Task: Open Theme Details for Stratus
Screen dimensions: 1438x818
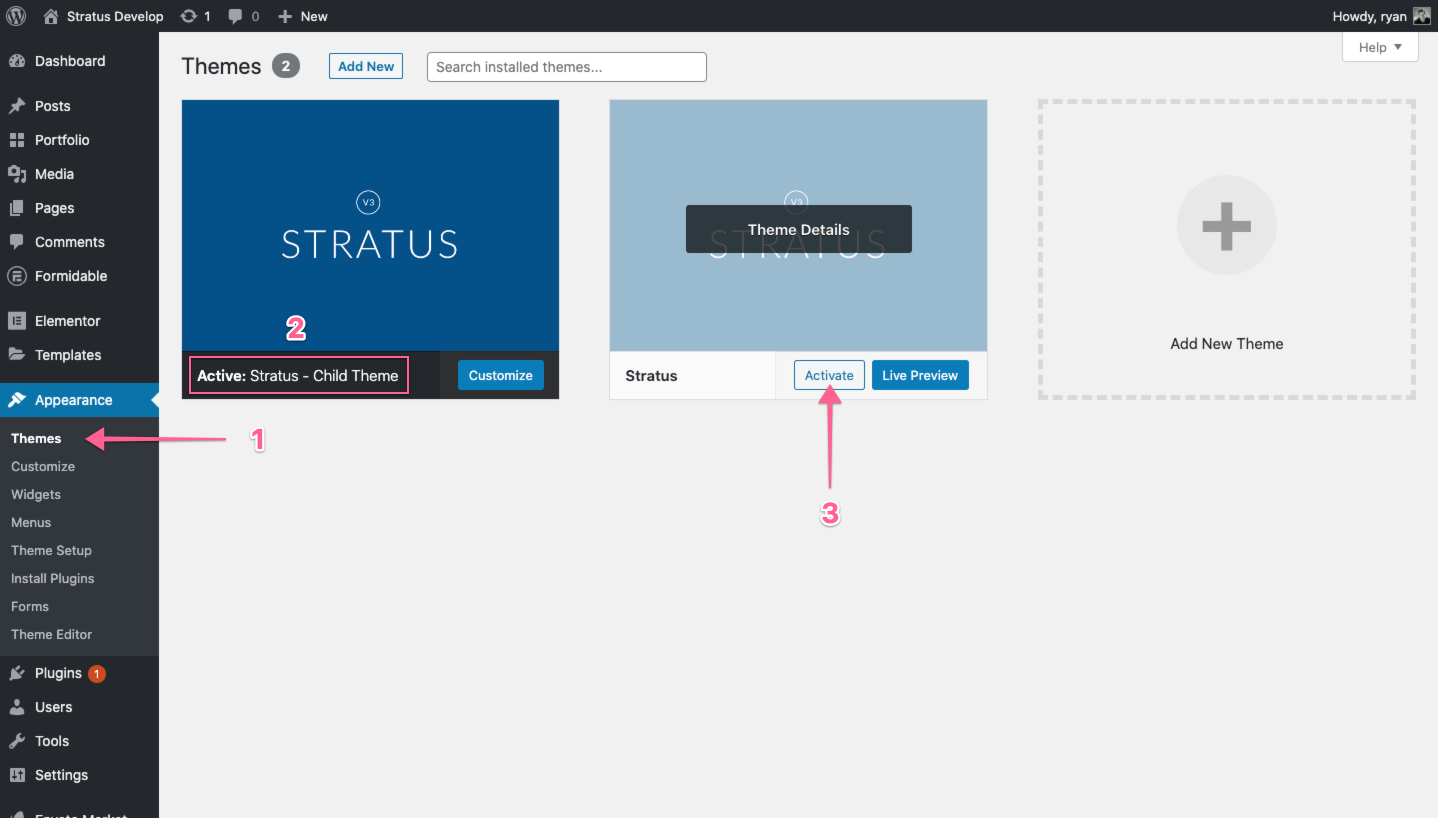Action: pyautogui.click(x=799, y=229)
